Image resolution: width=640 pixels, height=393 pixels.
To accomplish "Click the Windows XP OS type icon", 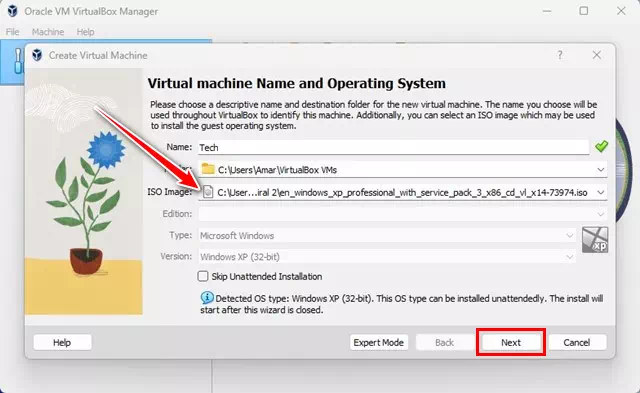I will click(595, 240).
